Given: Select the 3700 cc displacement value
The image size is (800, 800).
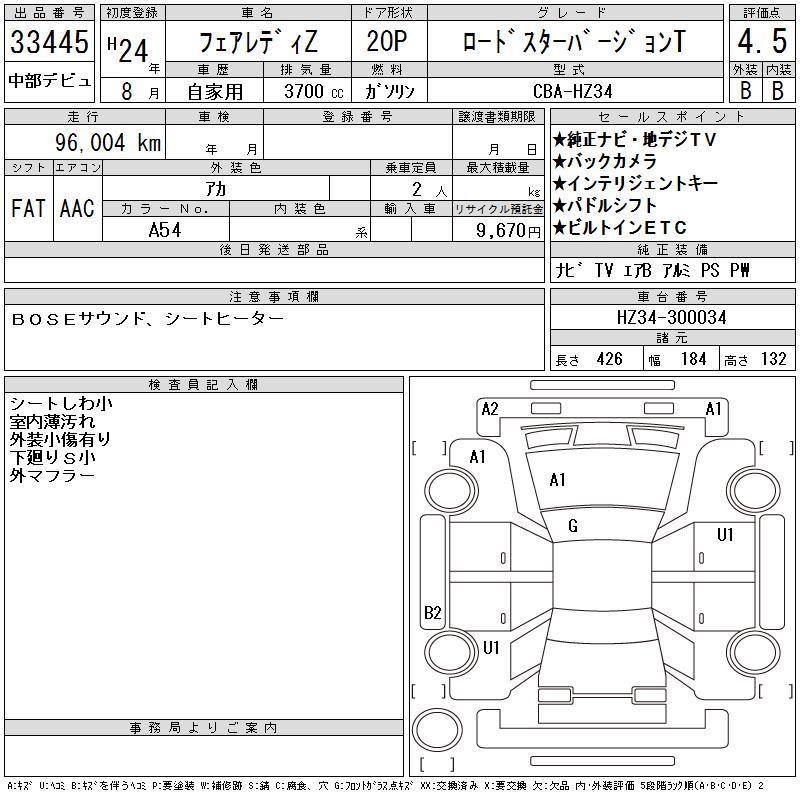Looking at the screenshot, I should coord(306,90).
